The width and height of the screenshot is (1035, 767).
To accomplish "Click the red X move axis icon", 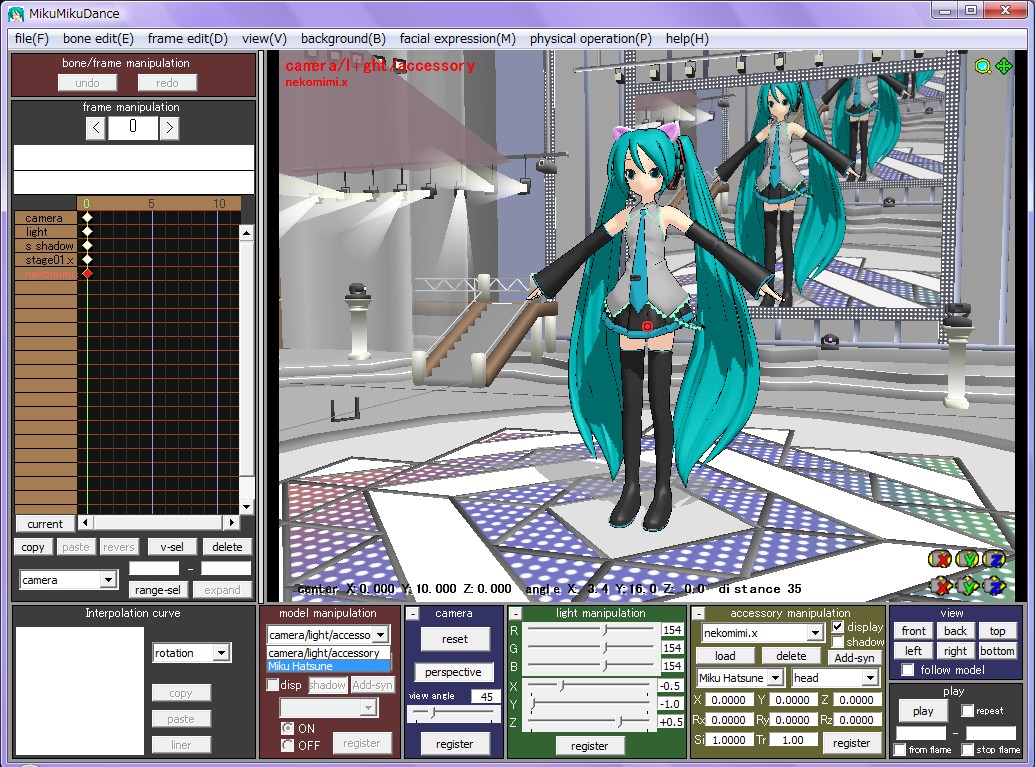I will [943, 585].
